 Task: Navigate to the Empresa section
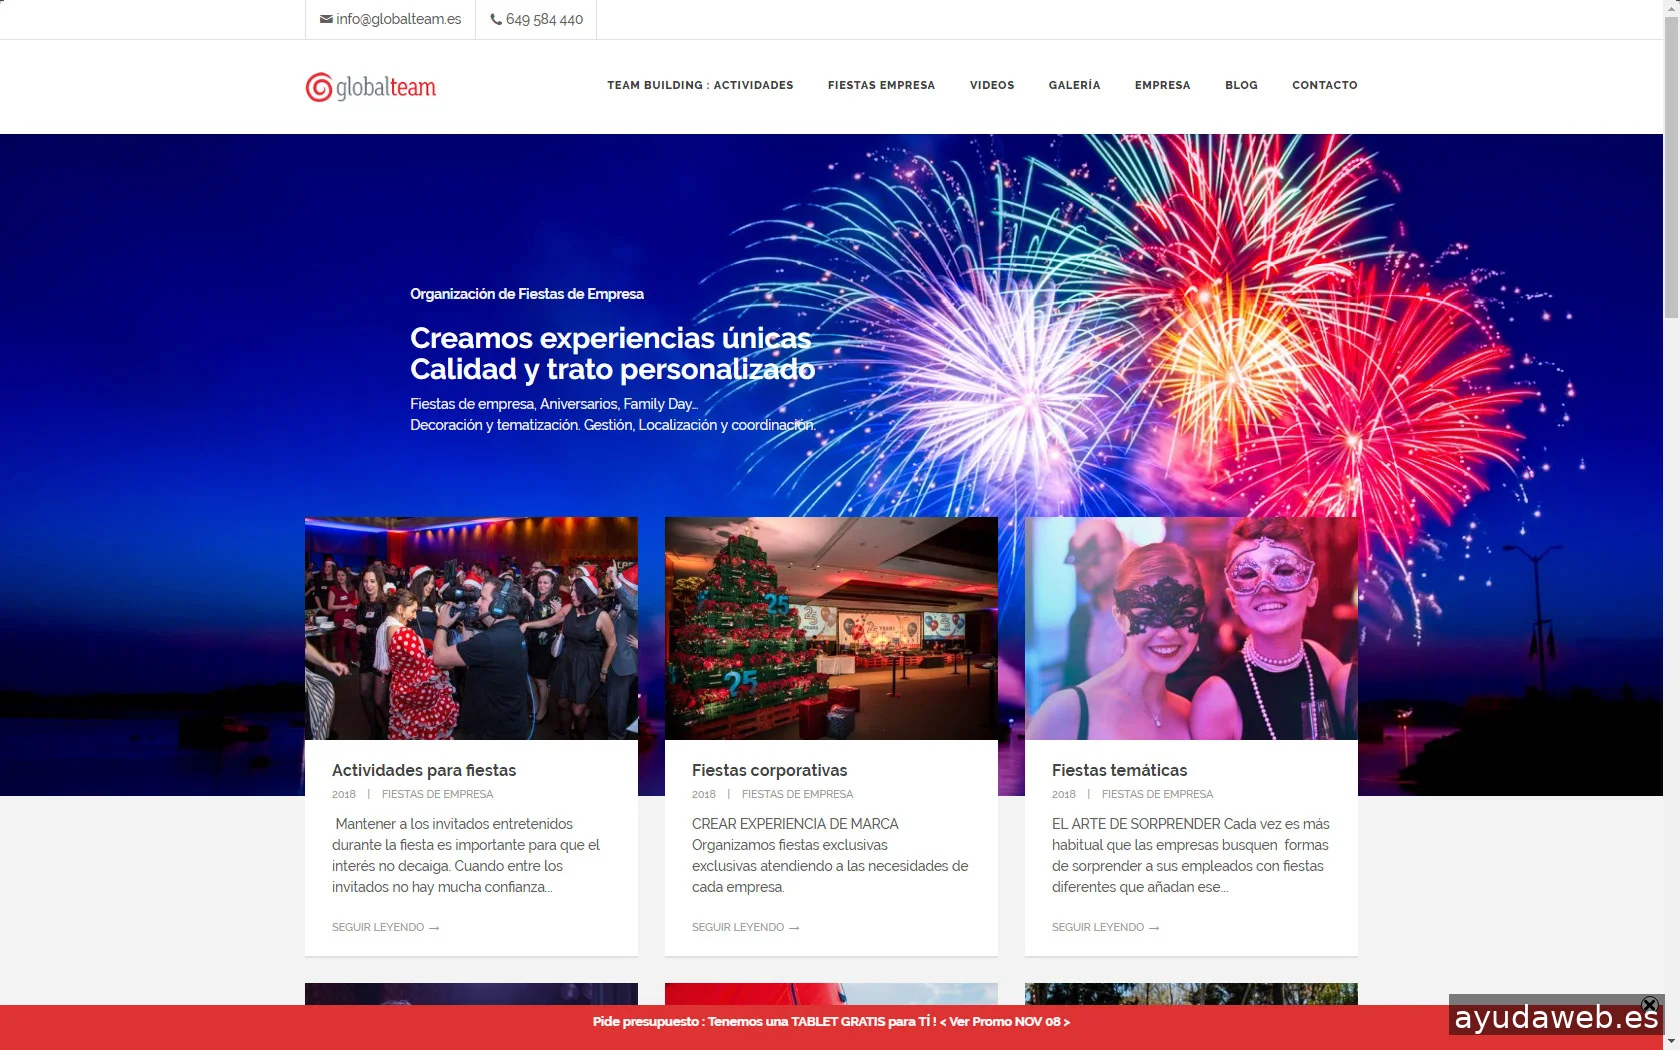[x=1162, y=85]
